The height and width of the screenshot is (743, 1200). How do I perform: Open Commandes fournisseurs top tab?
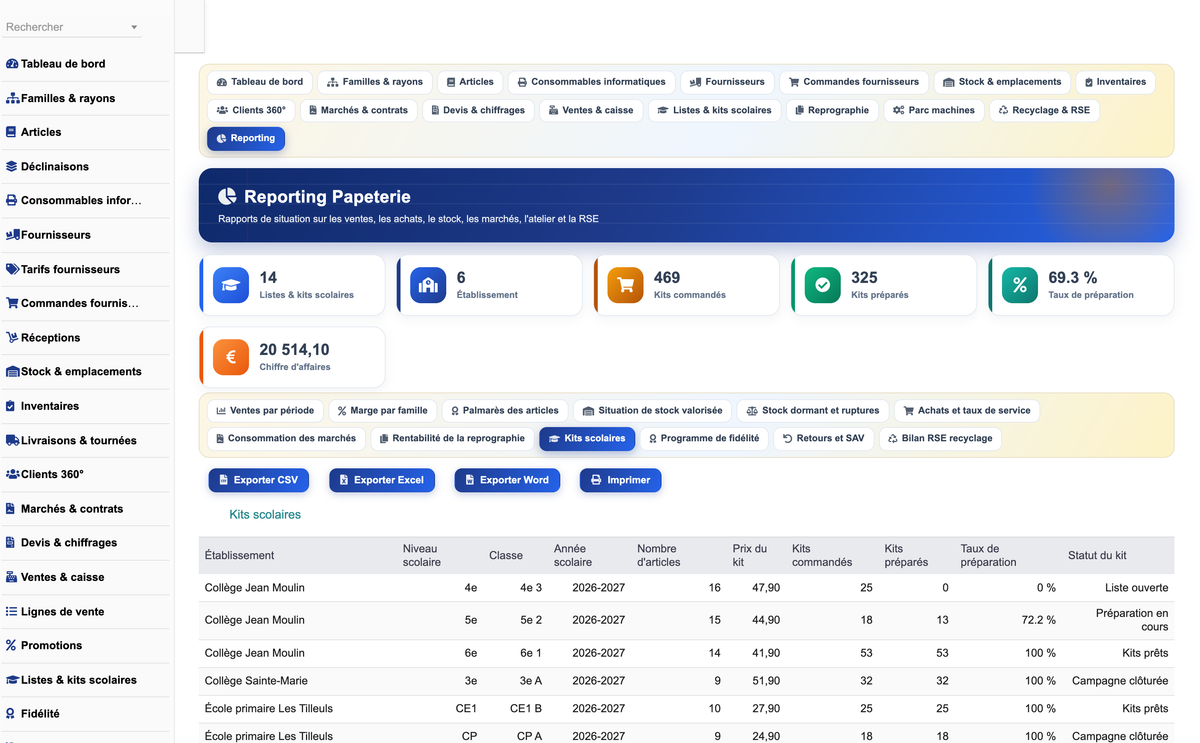pos(854,82)
